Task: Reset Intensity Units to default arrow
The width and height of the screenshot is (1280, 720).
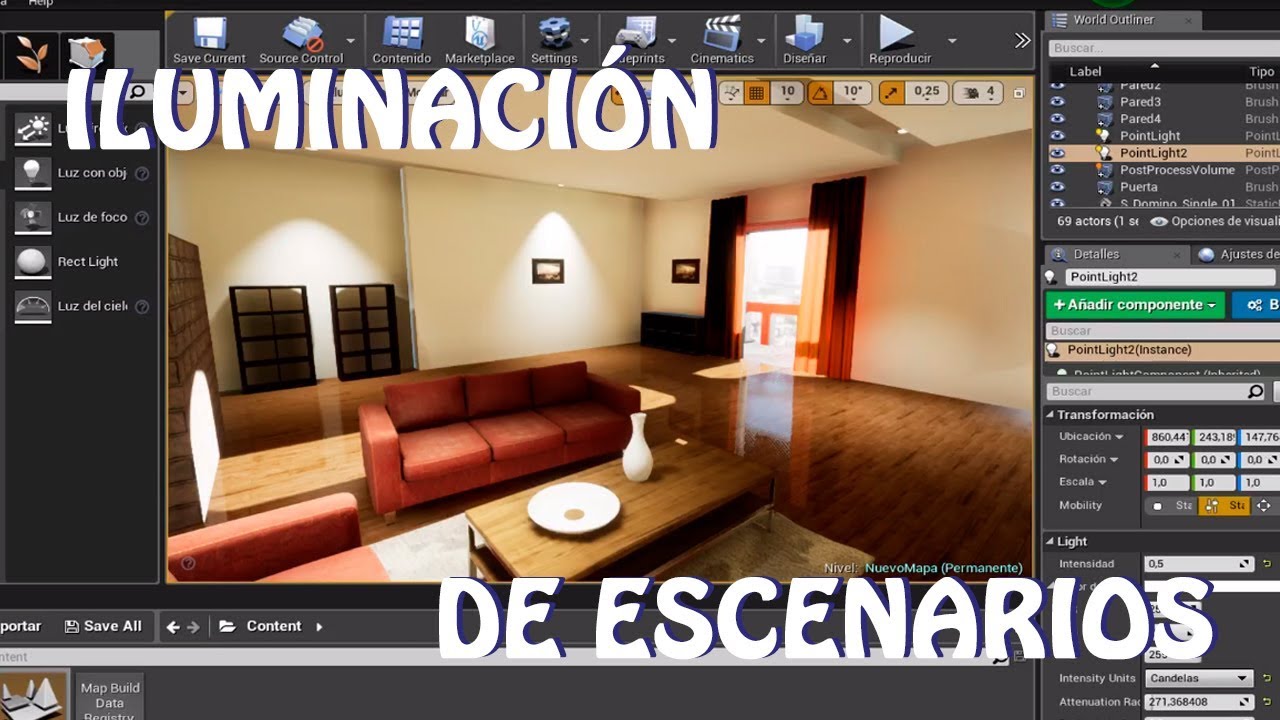Action: click(x=1266, y=678)
